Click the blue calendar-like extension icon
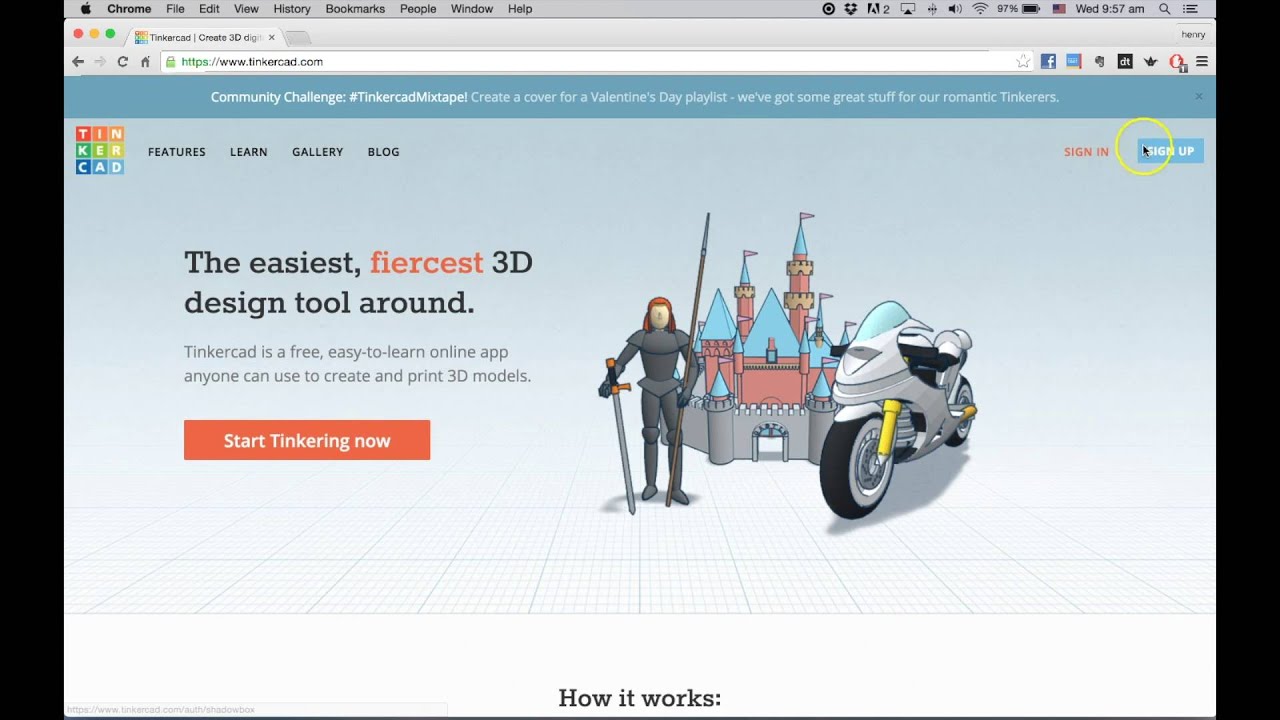The width and height of the screenshot is (1280, 720). click(x=1073, y=62)
